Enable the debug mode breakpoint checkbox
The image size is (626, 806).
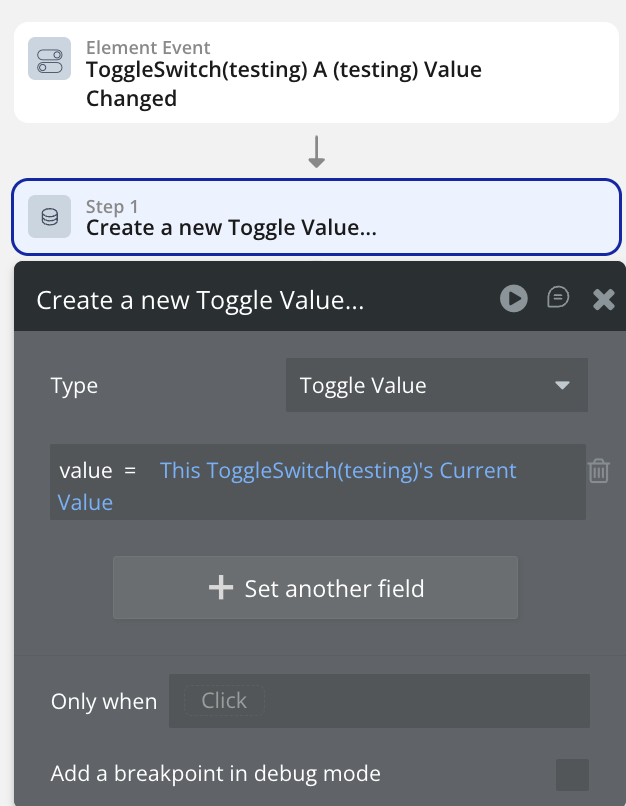[572, 774]
